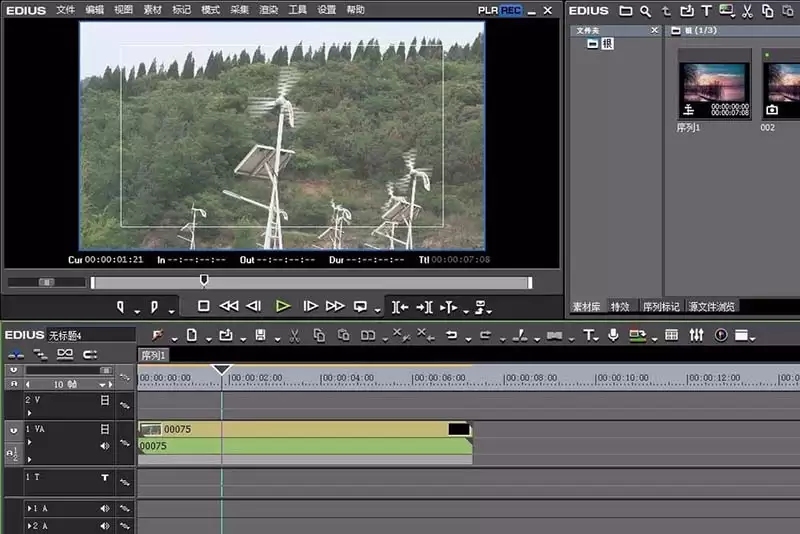Open Set In point dropdown arrow

point(137,311)
